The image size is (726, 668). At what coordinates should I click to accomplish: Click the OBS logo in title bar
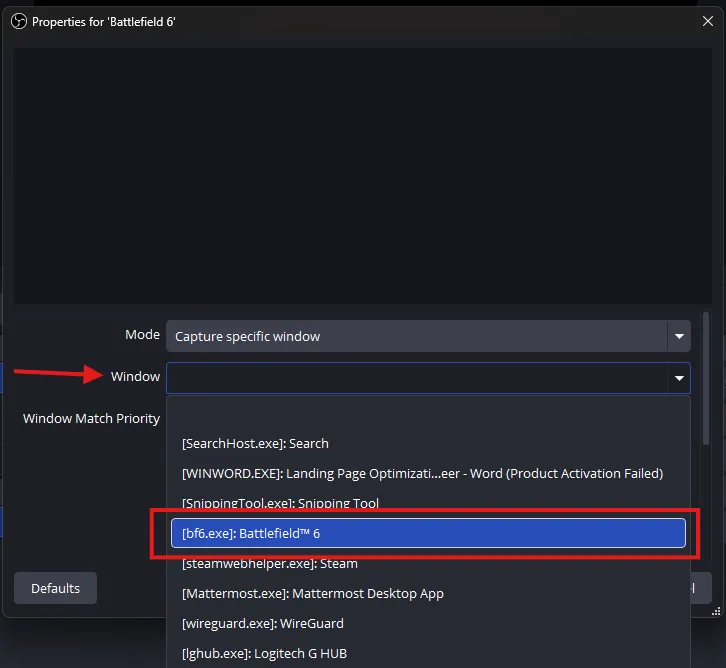(19, 21)
